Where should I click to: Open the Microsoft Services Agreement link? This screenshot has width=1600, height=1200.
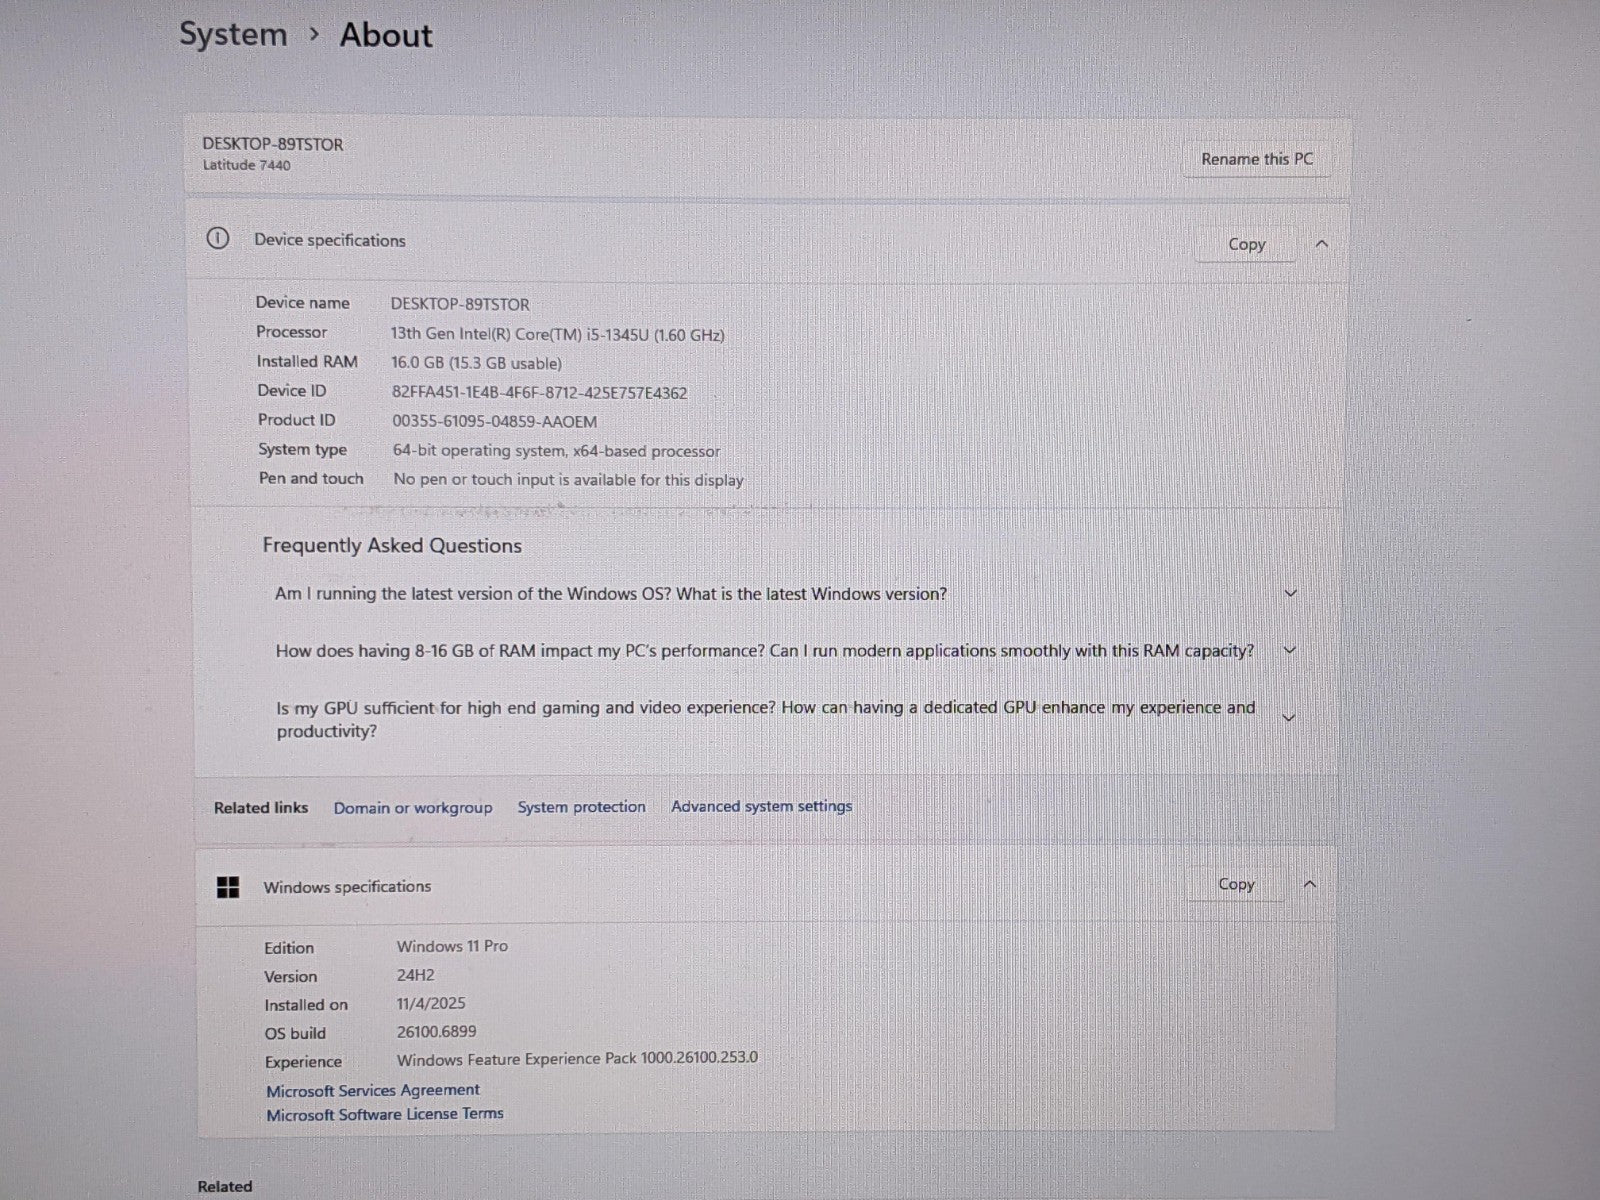(x=372, y=1090)
